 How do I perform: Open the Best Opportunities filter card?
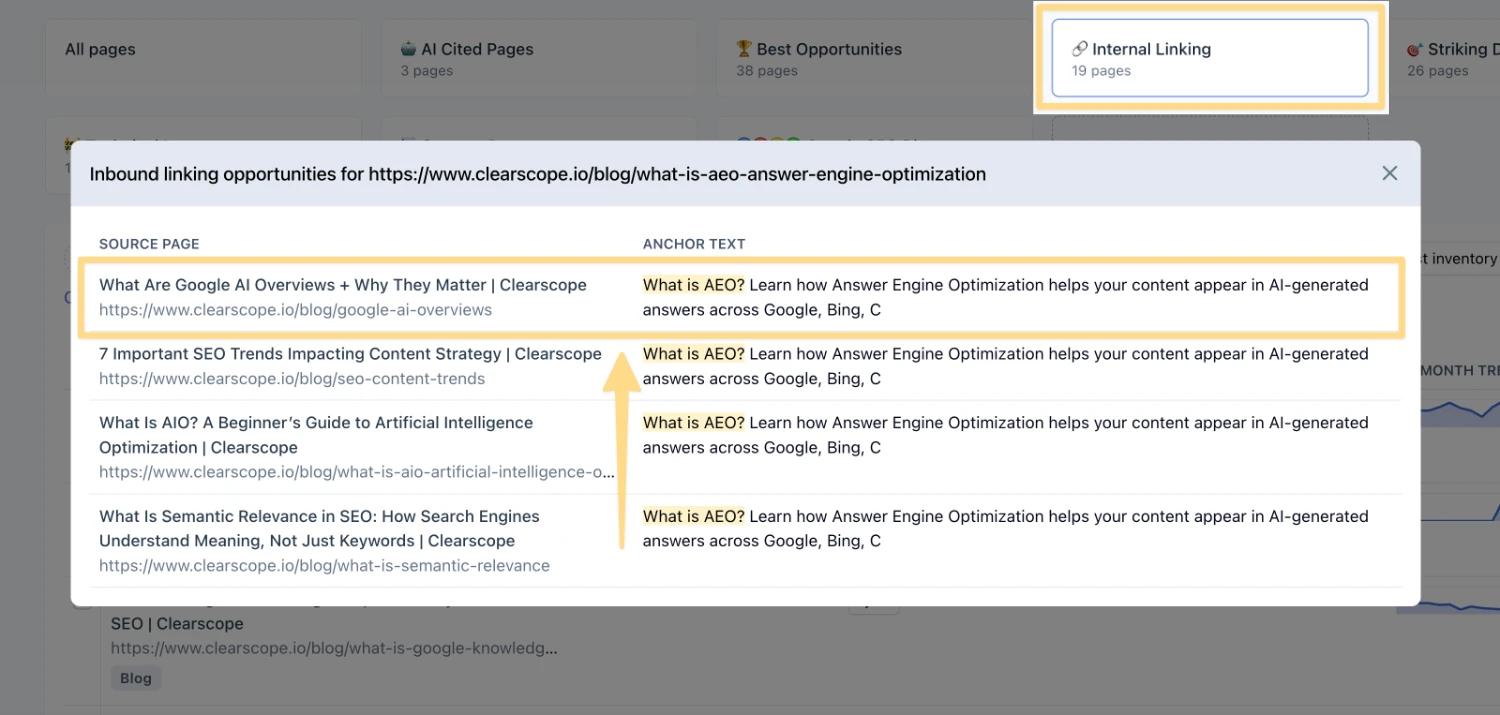point(875,58)
